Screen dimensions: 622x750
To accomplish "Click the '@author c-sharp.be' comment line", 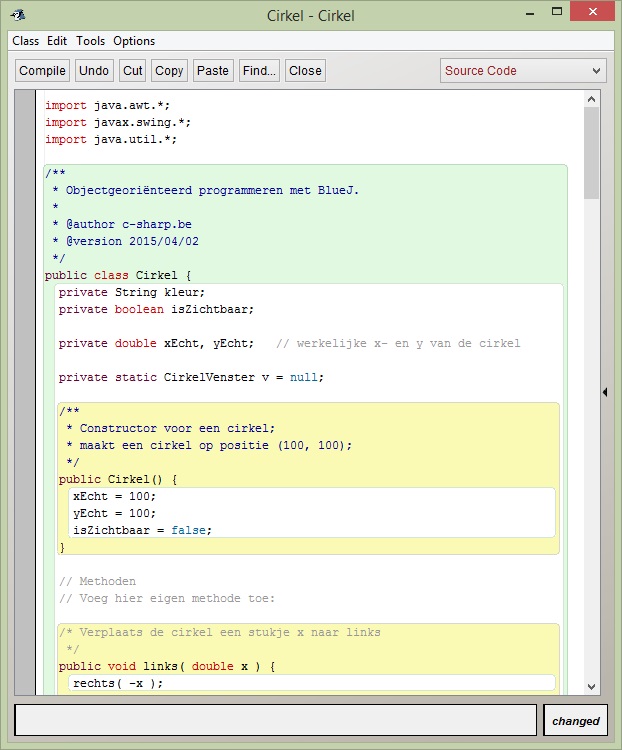I will click(x=122, y=224).
